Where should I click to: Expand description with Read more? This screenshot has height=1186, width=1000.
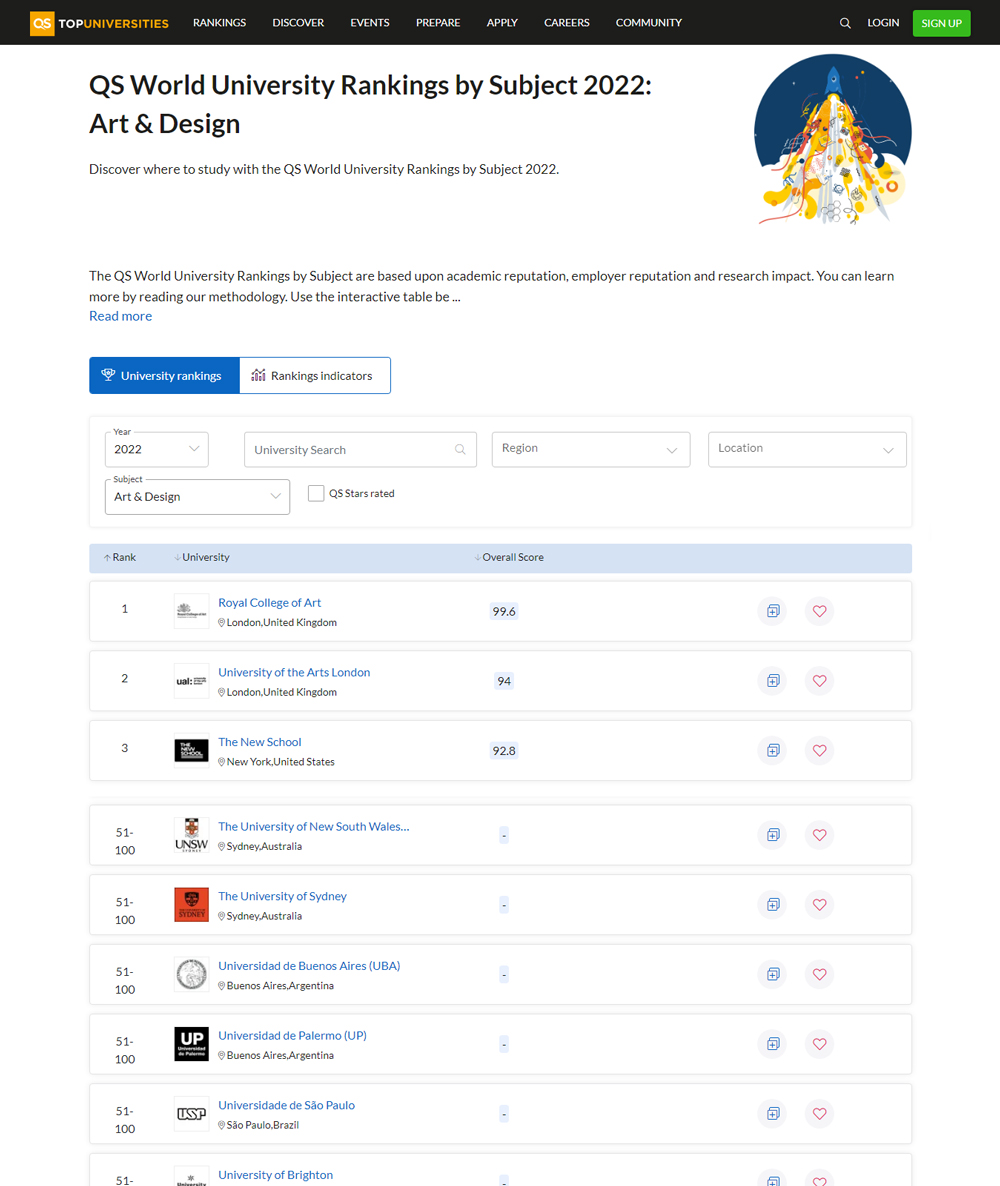click(x=120, y=316)
